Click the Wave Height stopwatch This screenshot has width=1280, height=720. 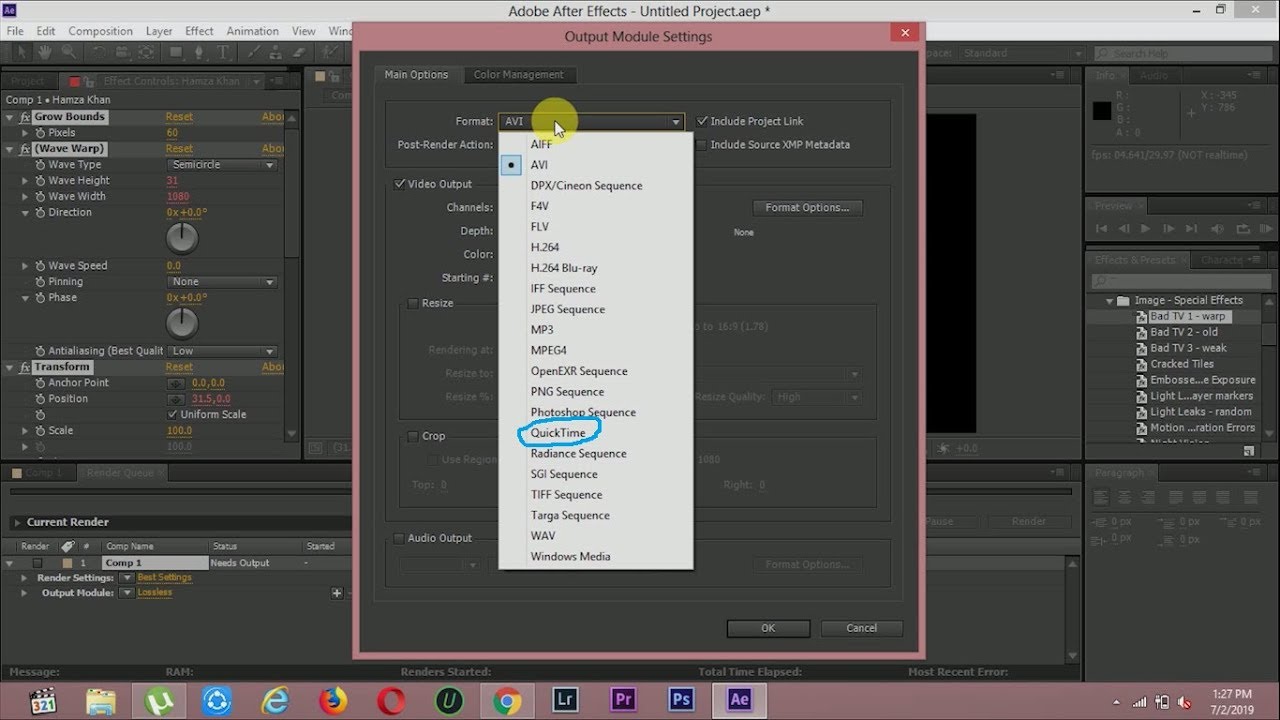click(41, 181)
